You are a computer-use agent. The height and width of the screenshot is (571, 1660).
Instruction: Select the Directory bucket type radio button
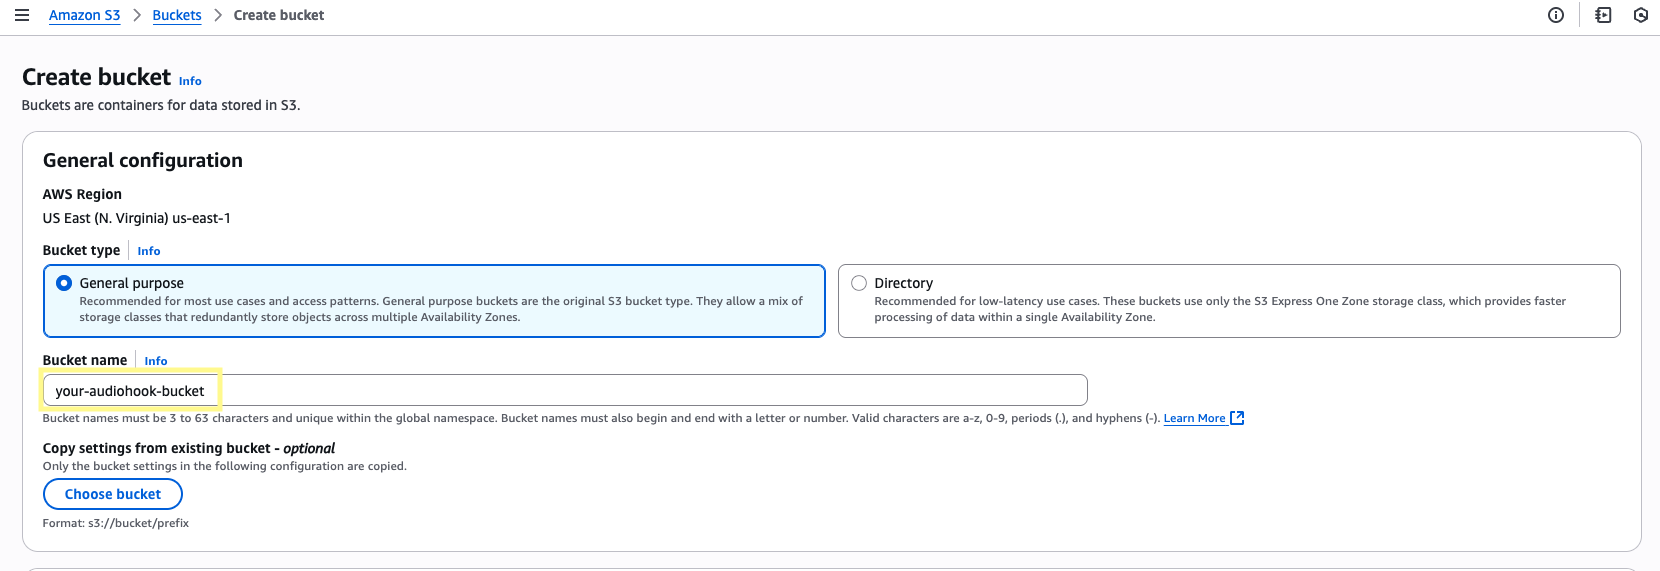tap(859, 283)
